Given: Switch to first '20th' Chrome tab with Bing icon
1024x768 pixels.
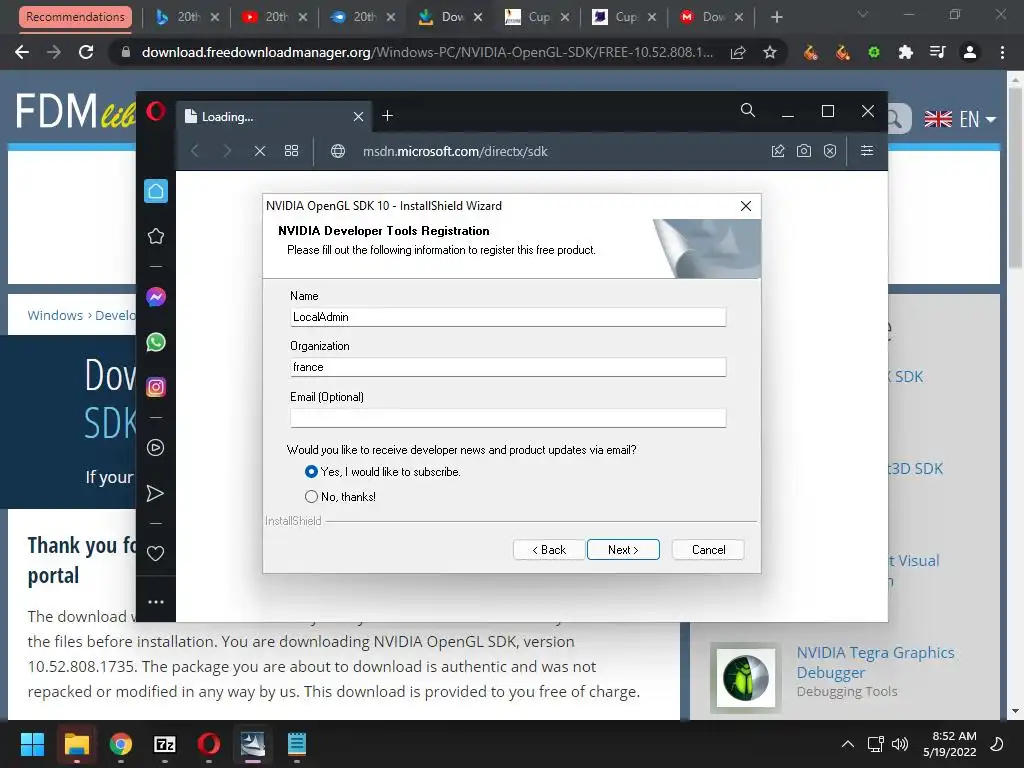Looking at the screenshot, I should pyautogui.click(x=187, y=17).
